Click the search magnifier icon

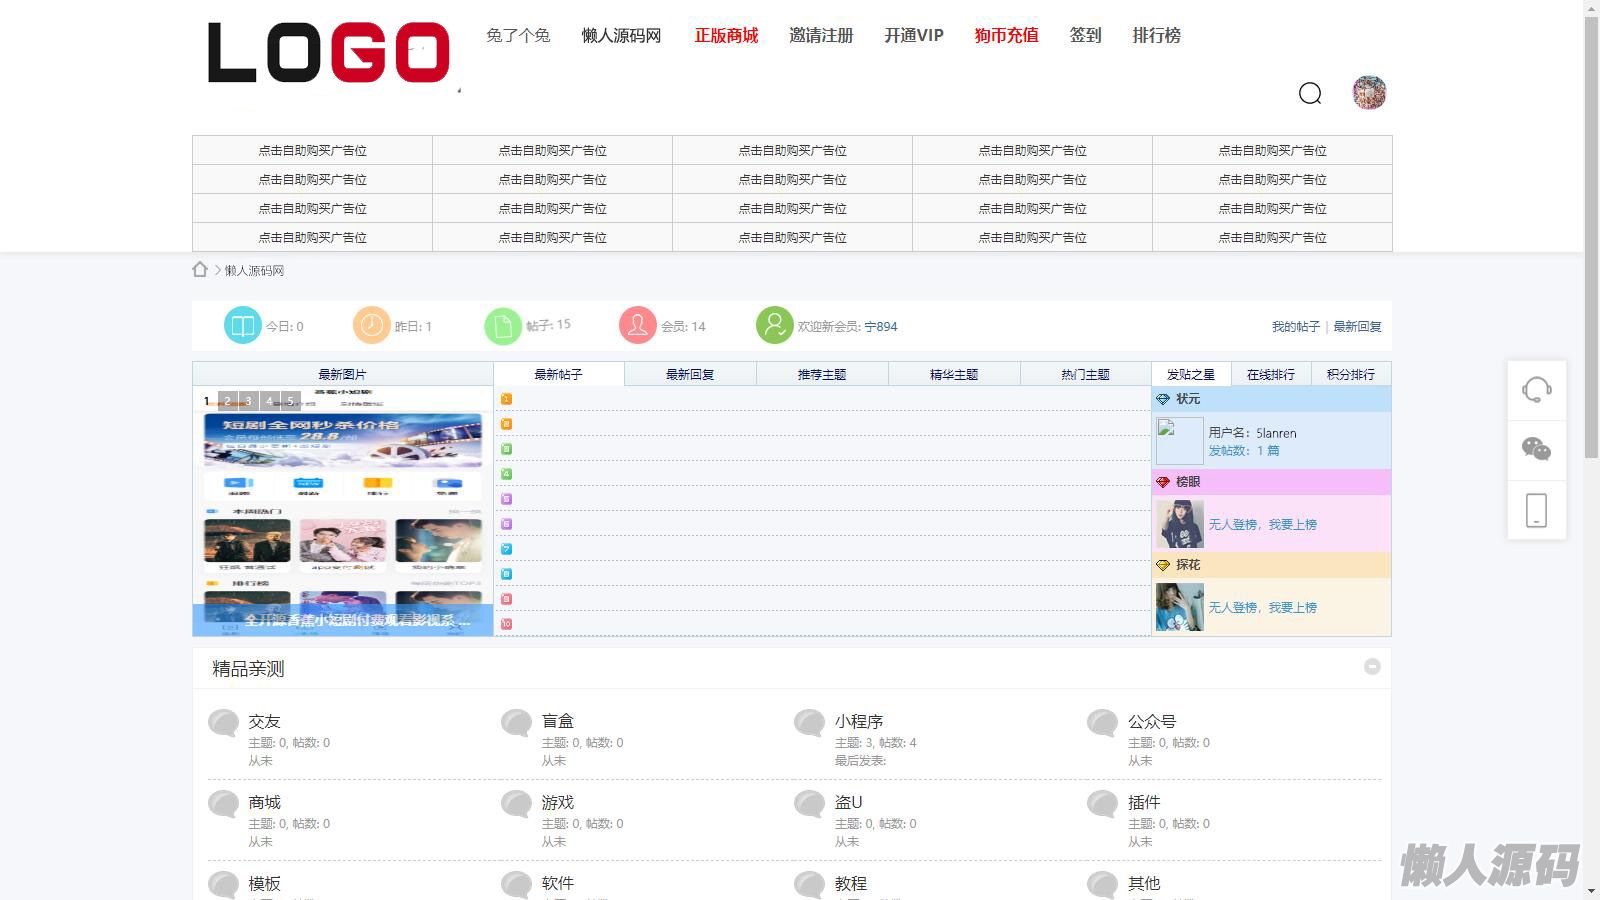(1310, 93)
